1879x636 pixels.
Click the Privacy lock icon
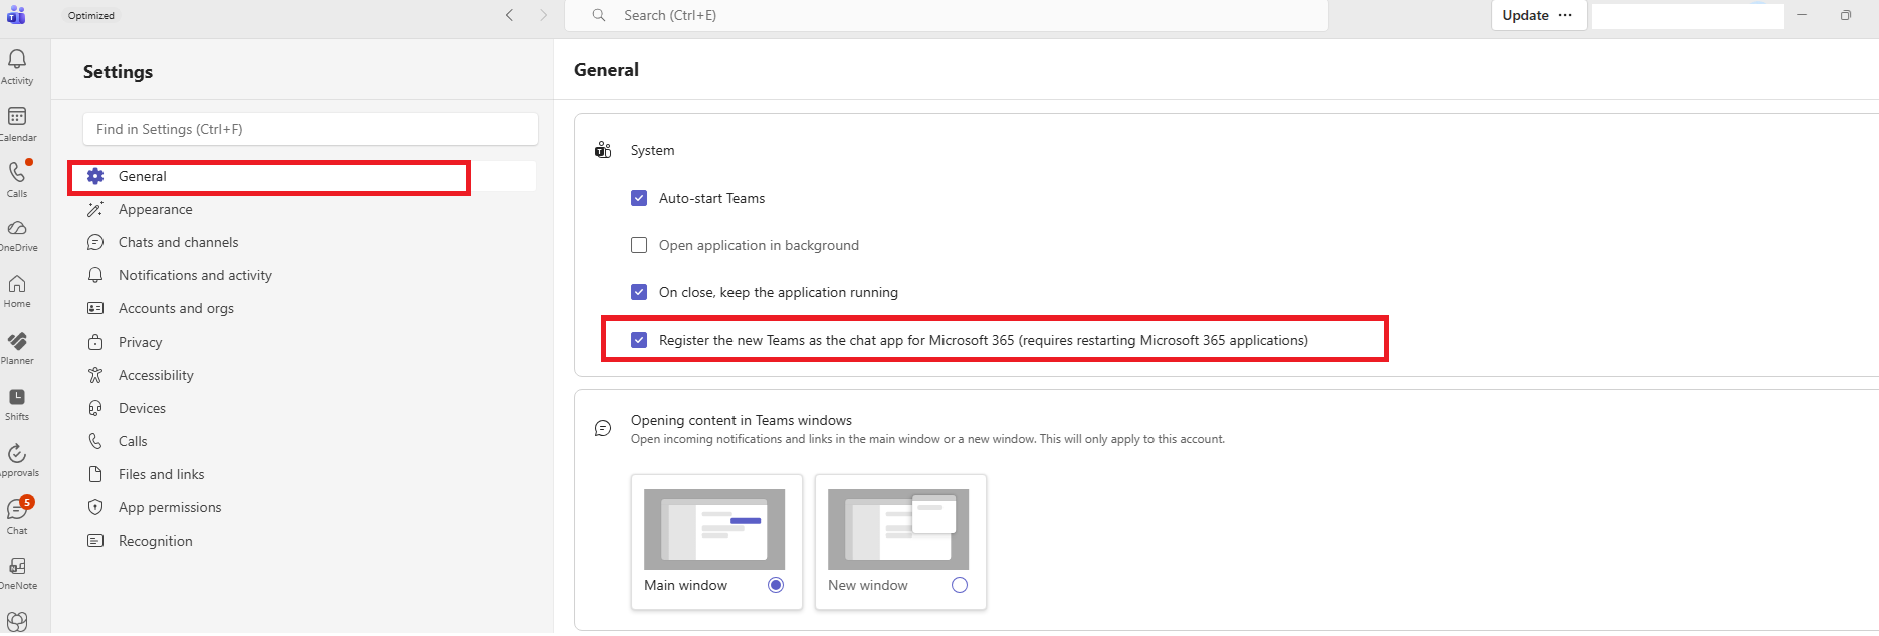[x=95, y=342]
